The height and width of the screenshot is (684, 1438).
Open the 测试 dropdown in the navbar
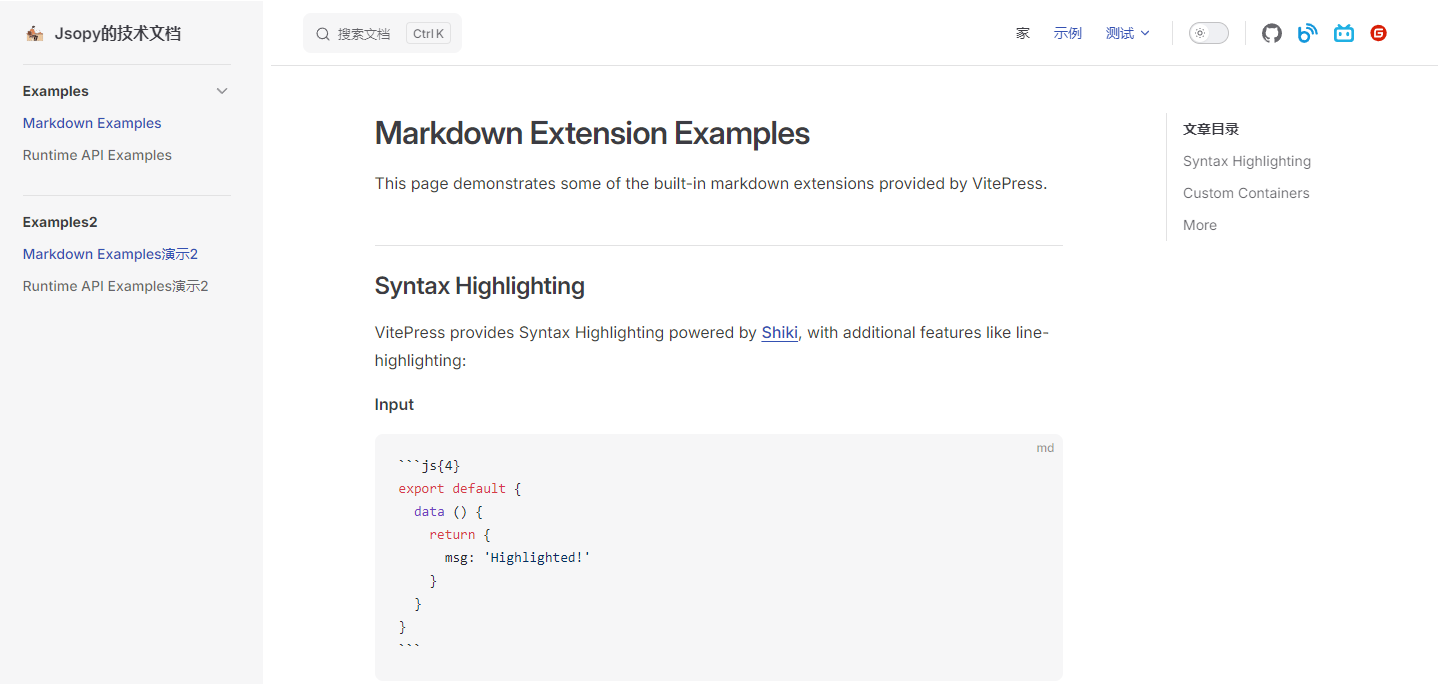click(x=1127, y=33)
